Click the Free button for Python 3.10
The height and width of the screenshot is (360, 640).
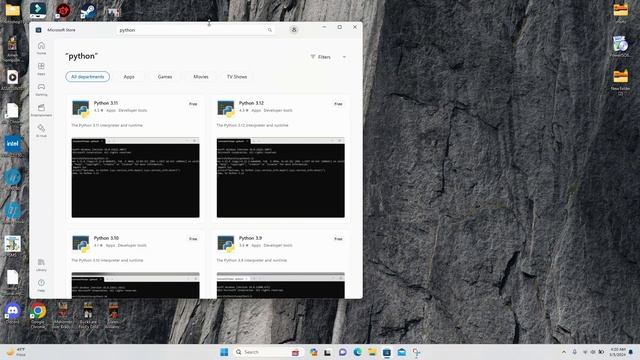tap(193, 239)
